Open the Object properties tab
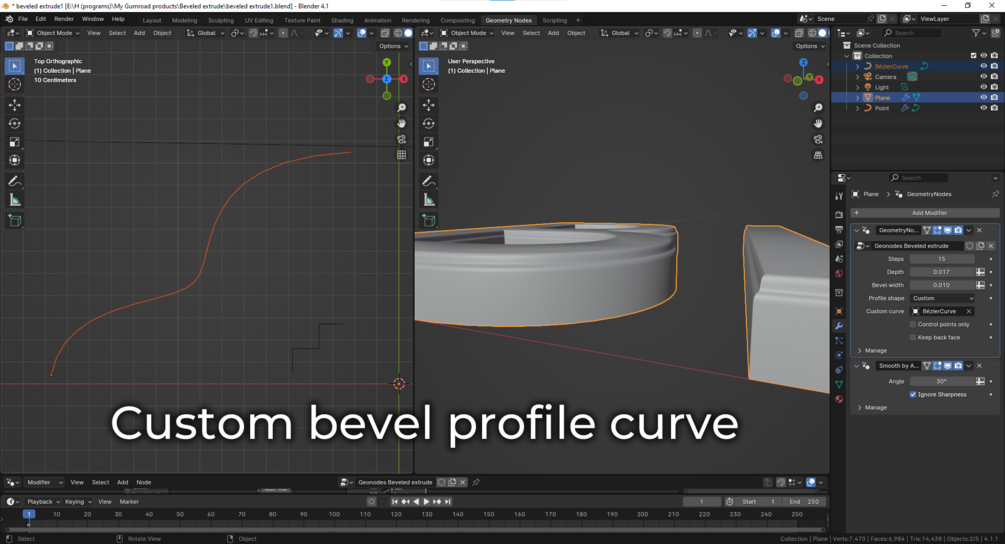The width and height of the screenshot is (1005, 544). coord(839,311)
